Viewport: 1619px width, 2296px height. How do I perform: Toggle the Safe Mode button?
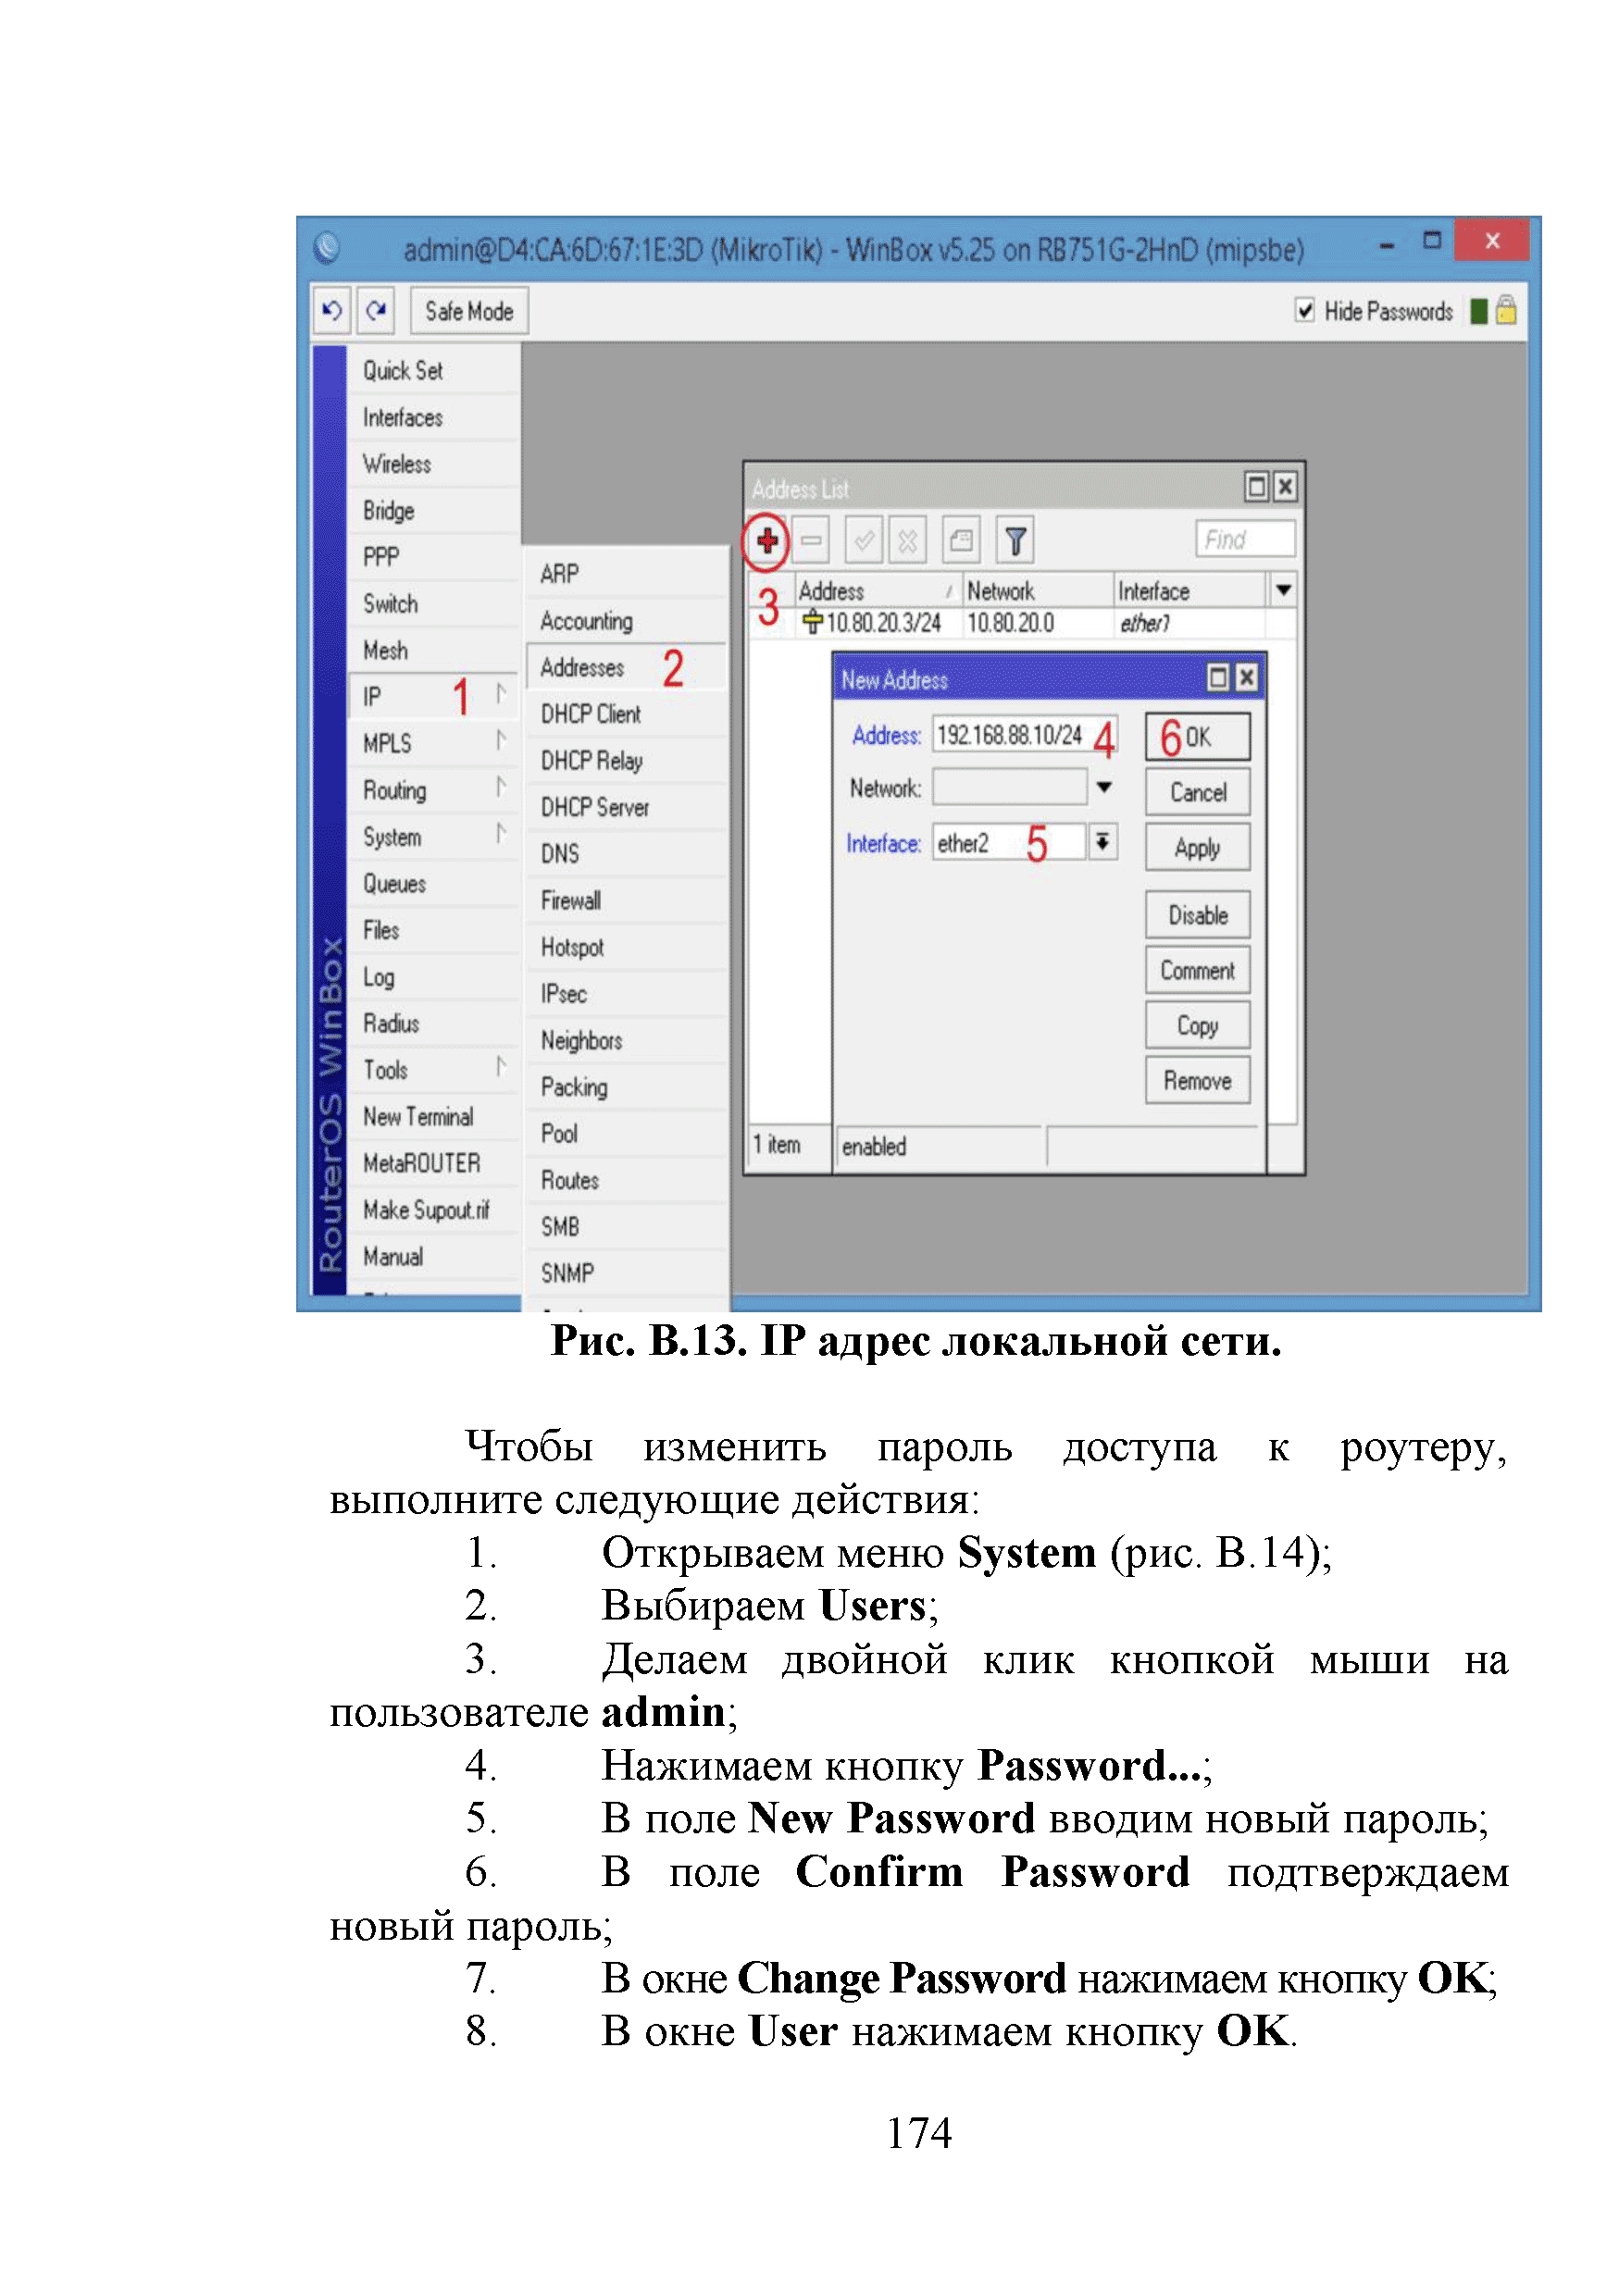(x=469, y=311)
